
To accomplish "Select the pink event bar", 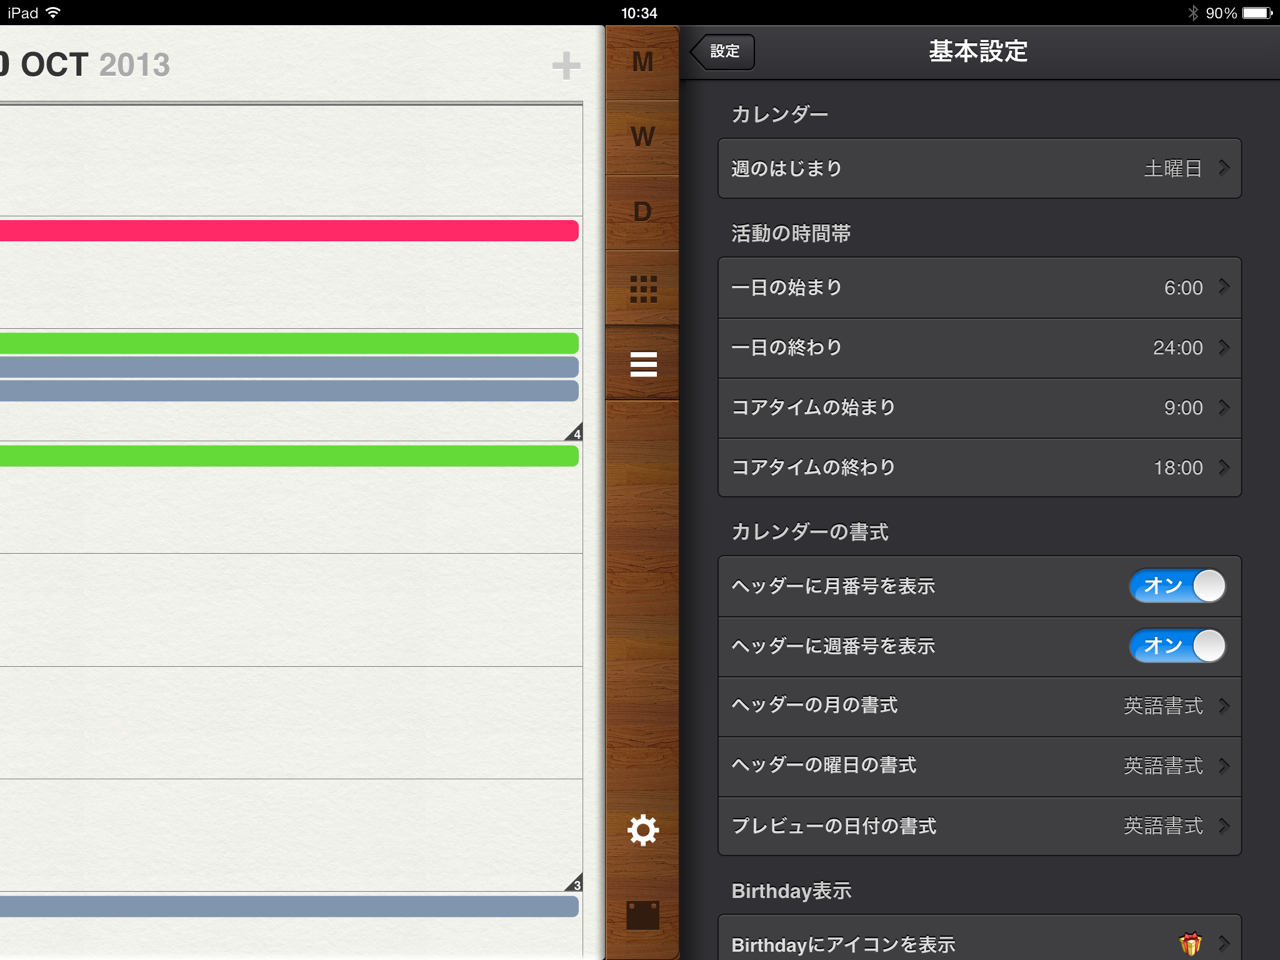I will click(289, 231).
